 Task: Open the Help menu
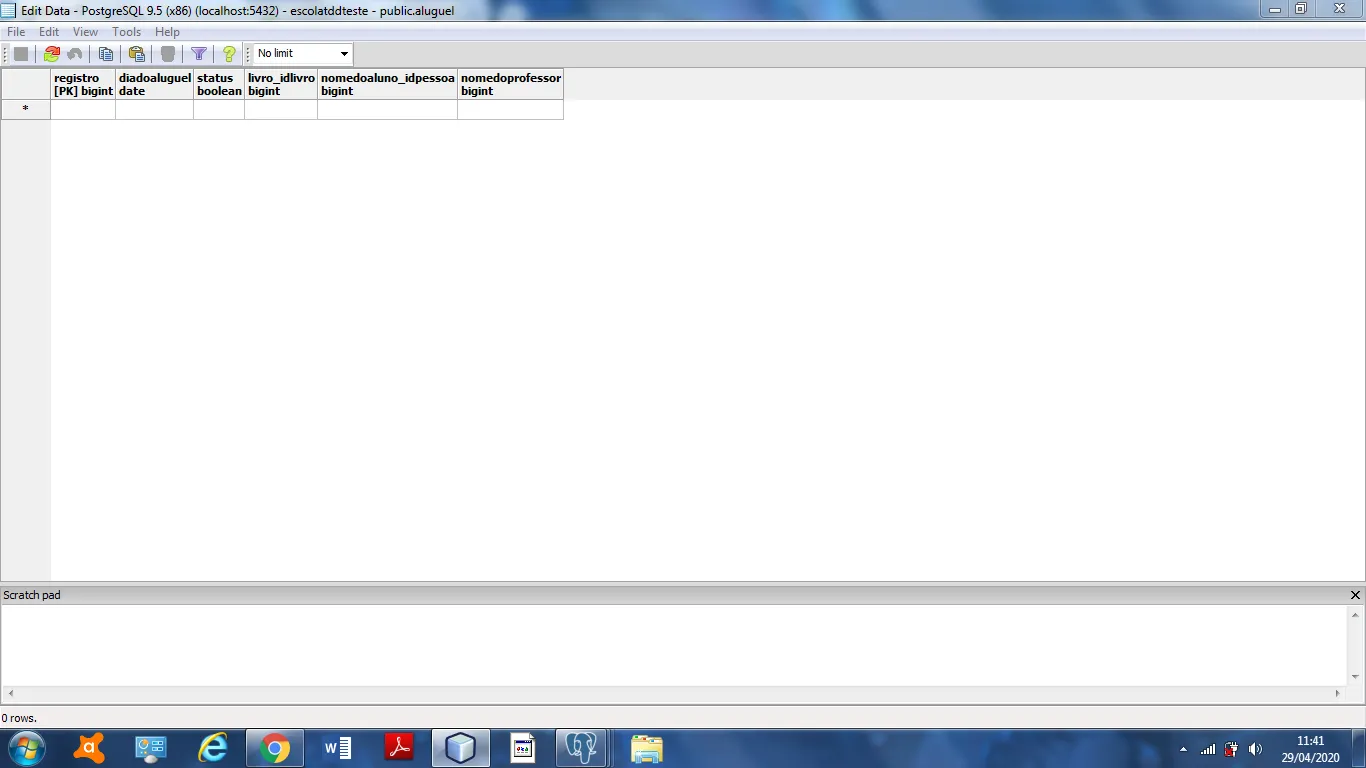(167, 32)
